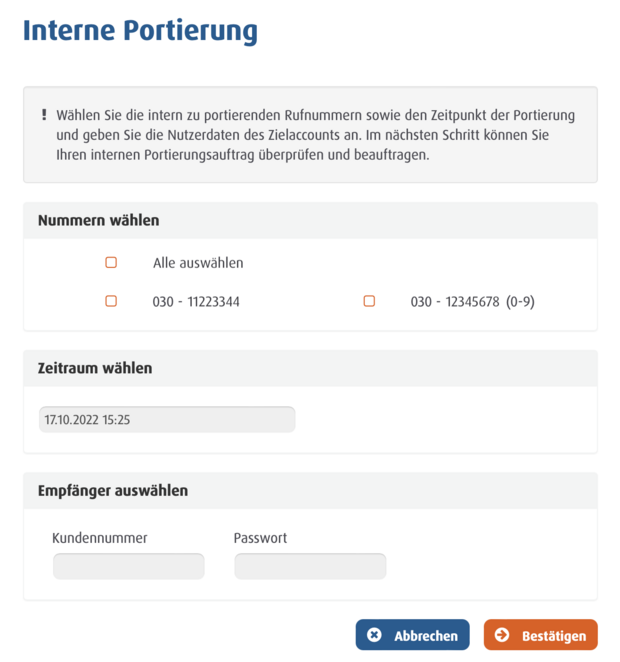Enable the "Alle auswählen" checkbox
The height and width of the screenshot is (662, 620).
point(111,263)
